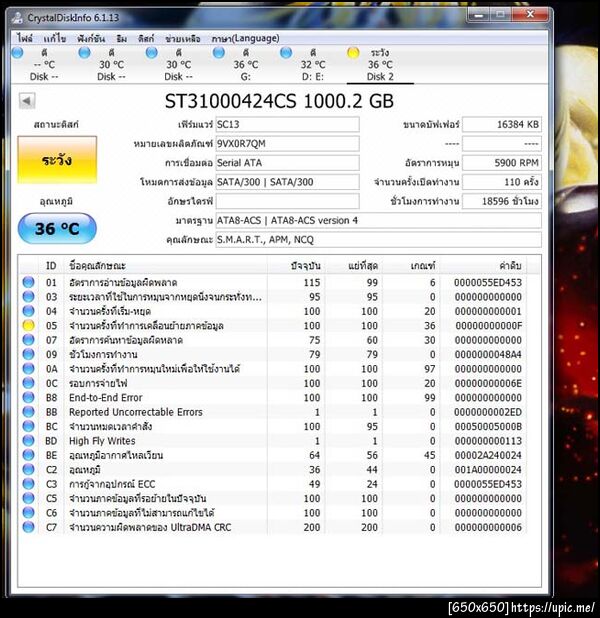600x618 pixels.
Task: Click the เกณฑ์ (Threshold) column header
Action: point(411,266)
